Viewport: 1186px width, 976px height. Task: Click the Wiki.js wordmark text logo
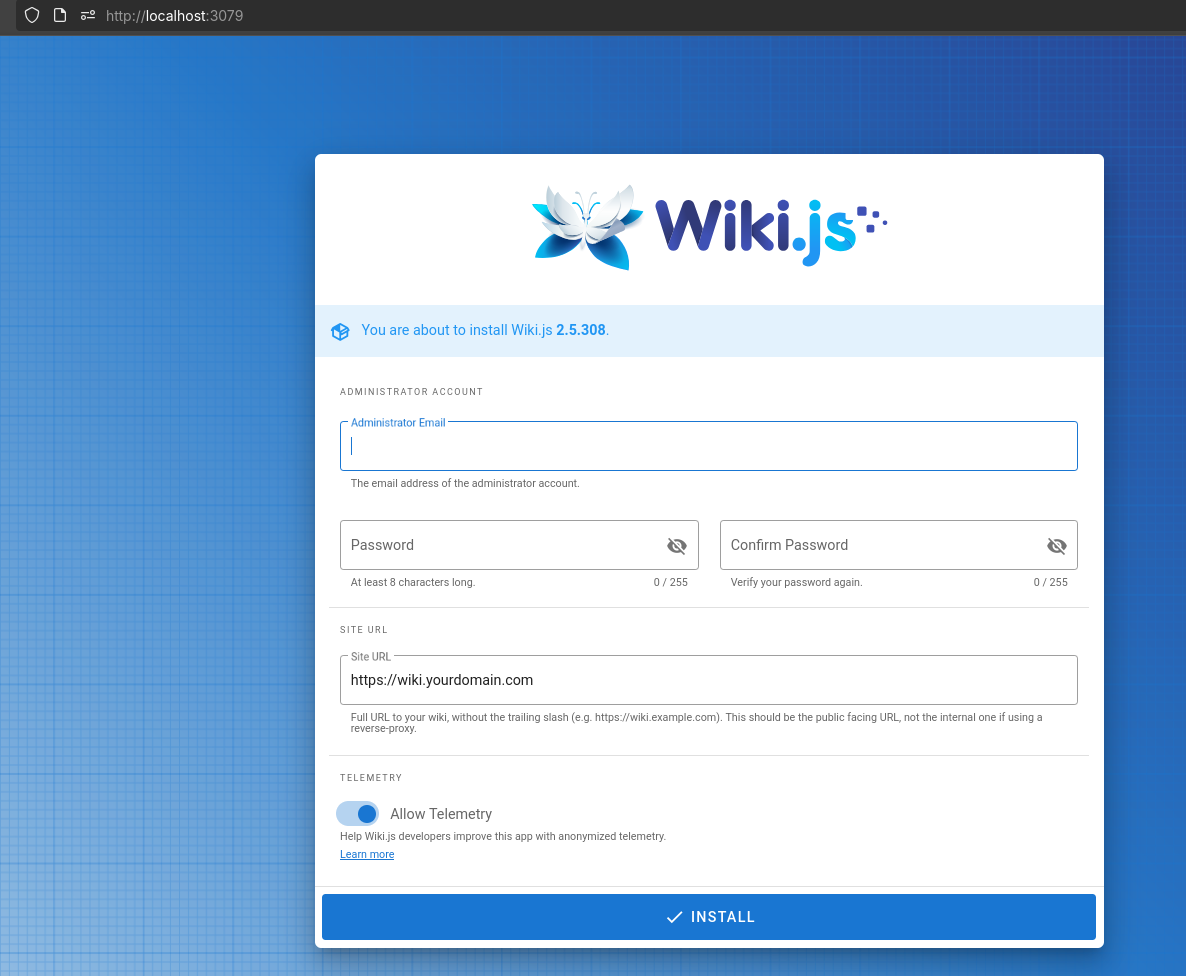click(x=755, y=228)
